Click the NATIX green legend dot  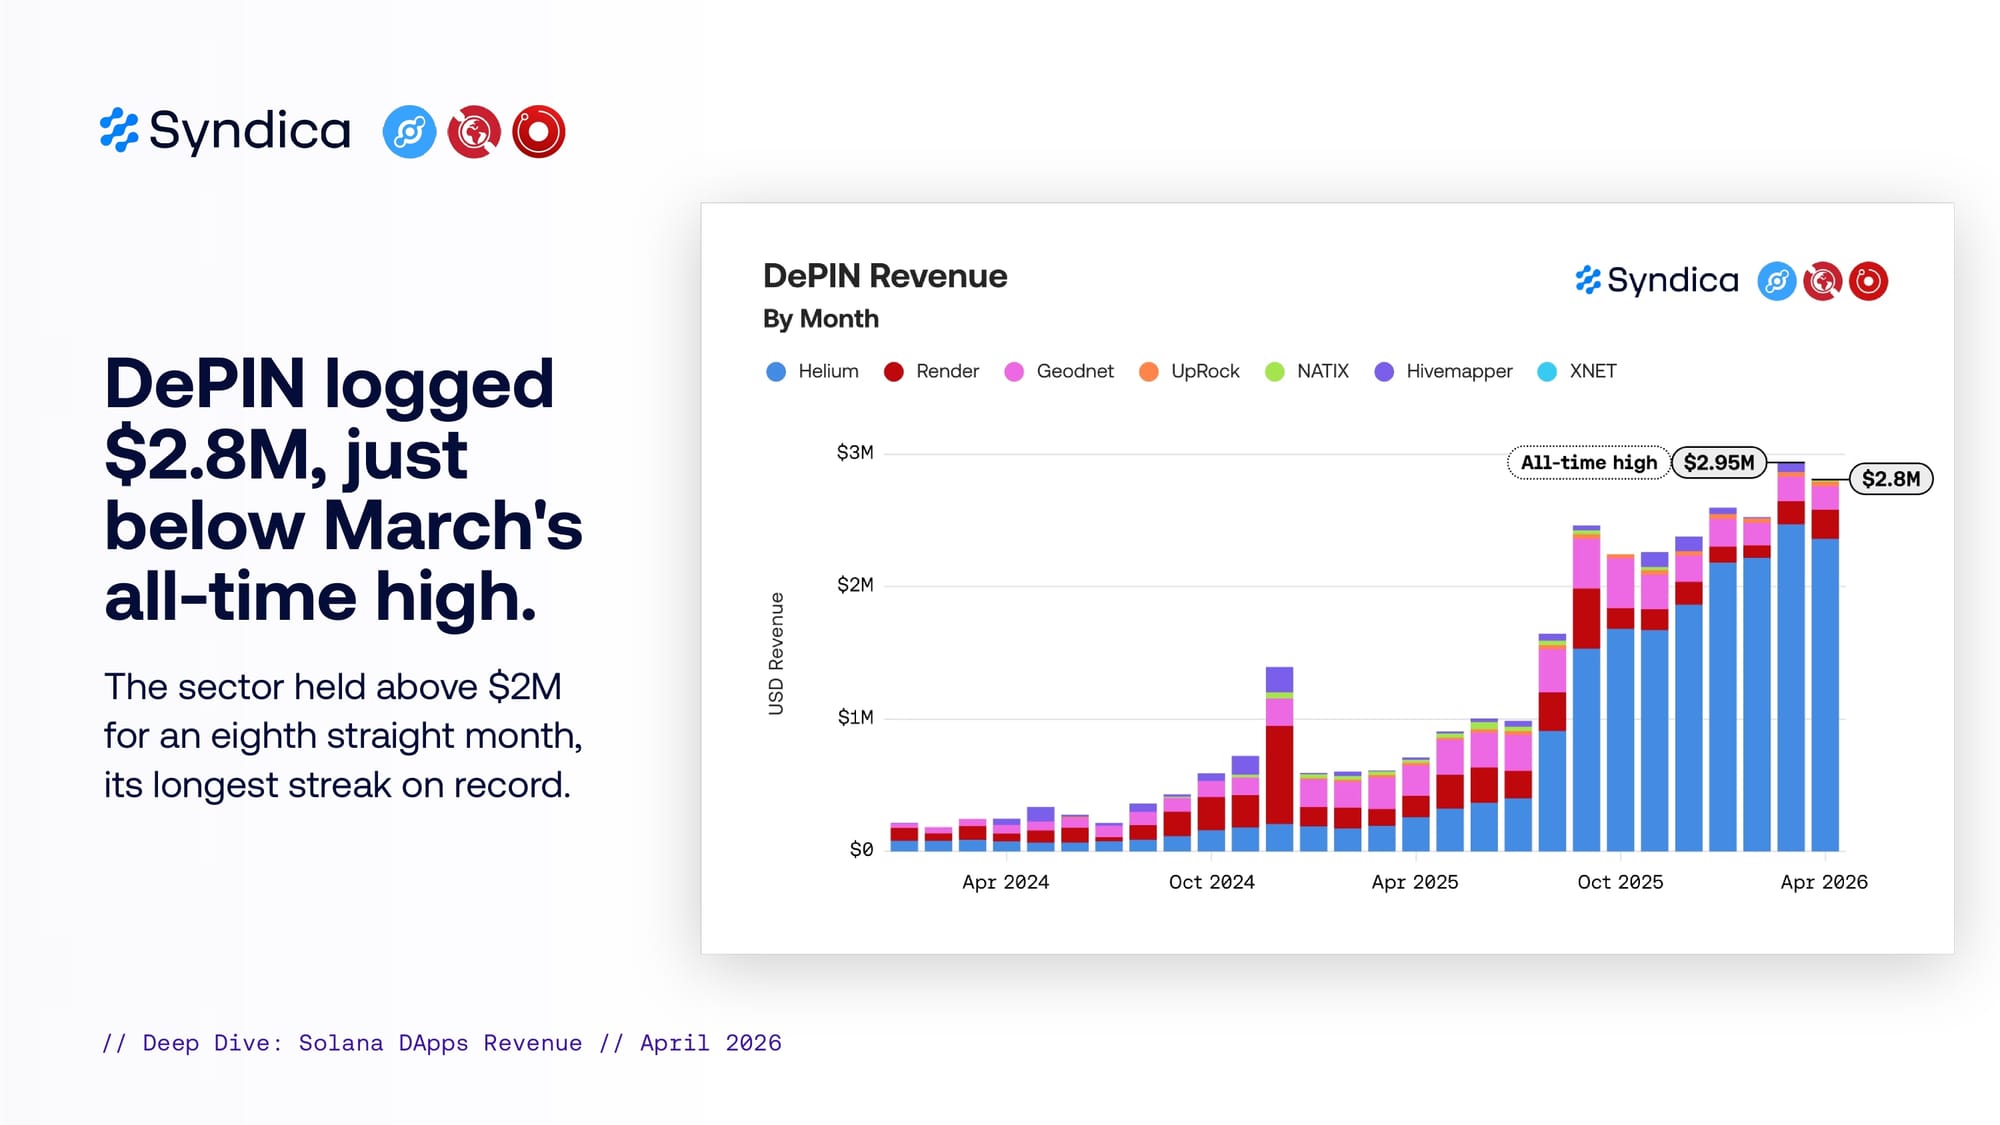coord(1275,372)
